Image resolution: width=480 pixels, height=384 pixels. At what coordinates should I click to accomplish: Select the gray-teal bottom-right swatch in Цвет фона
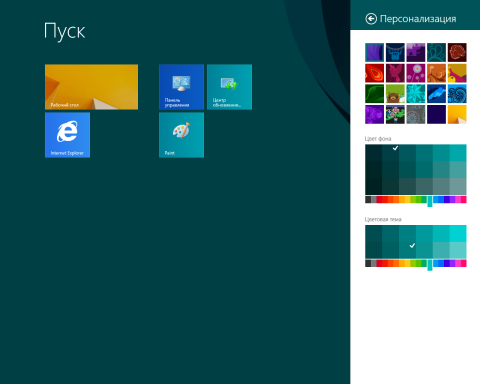[458, 186]
